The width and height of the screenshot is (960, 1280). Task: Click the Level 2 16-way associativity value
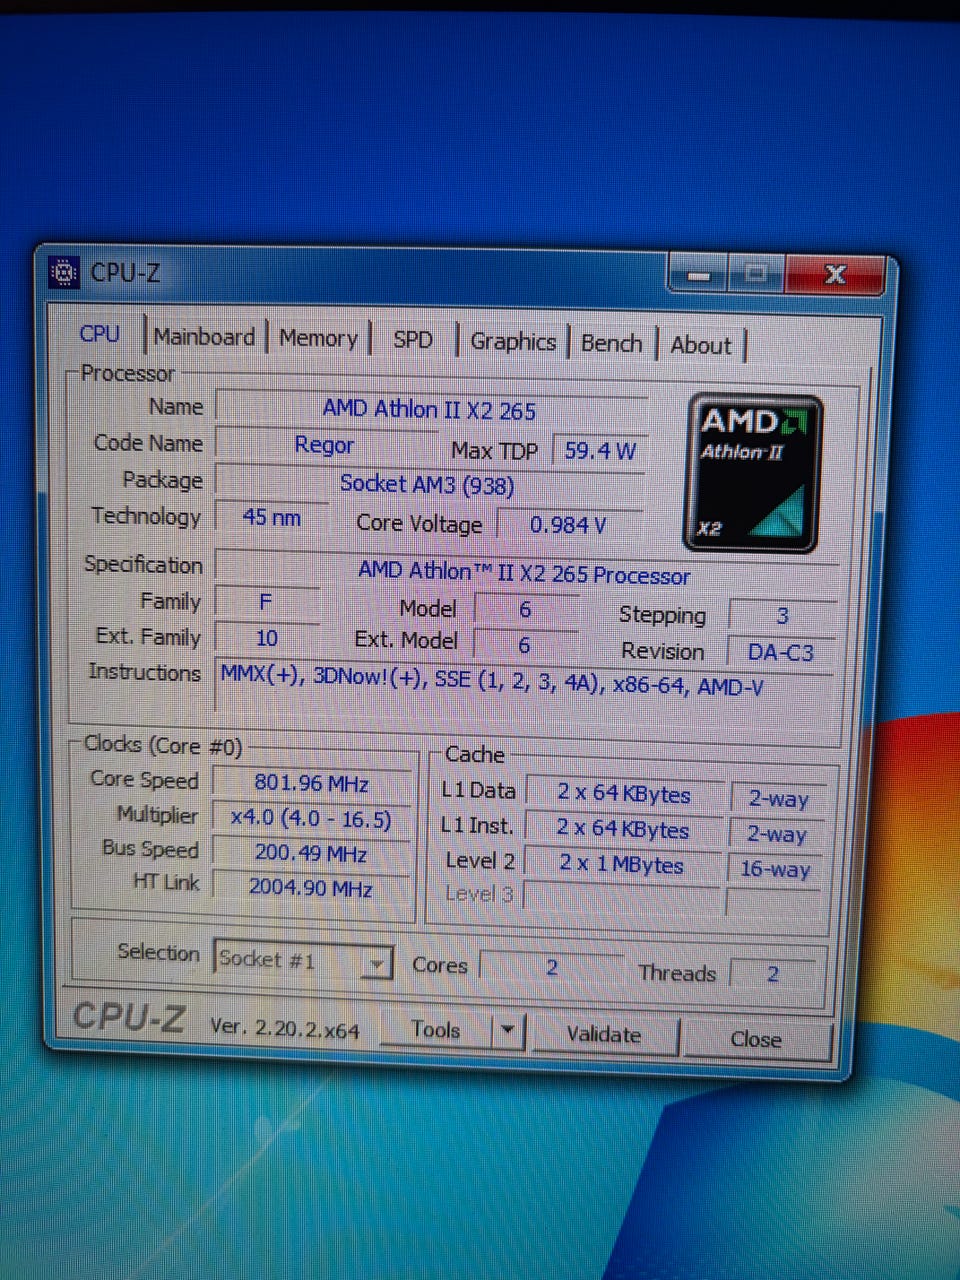[774, 869]
